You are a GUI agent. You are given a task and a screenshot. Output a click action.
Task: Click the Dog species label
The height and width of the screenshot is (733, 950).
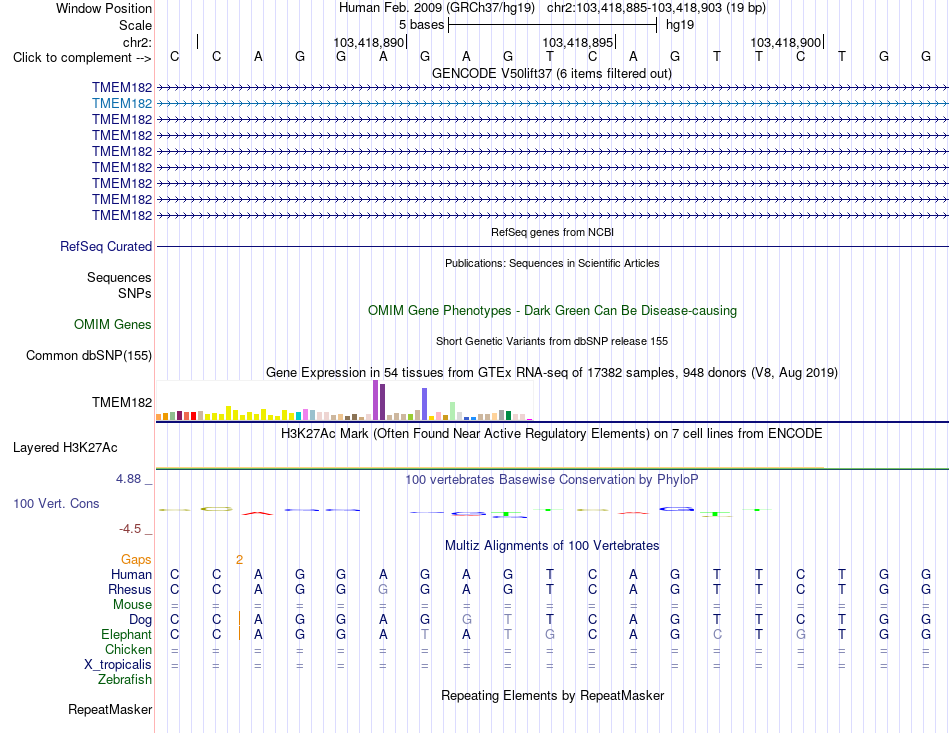coord(140,619)
